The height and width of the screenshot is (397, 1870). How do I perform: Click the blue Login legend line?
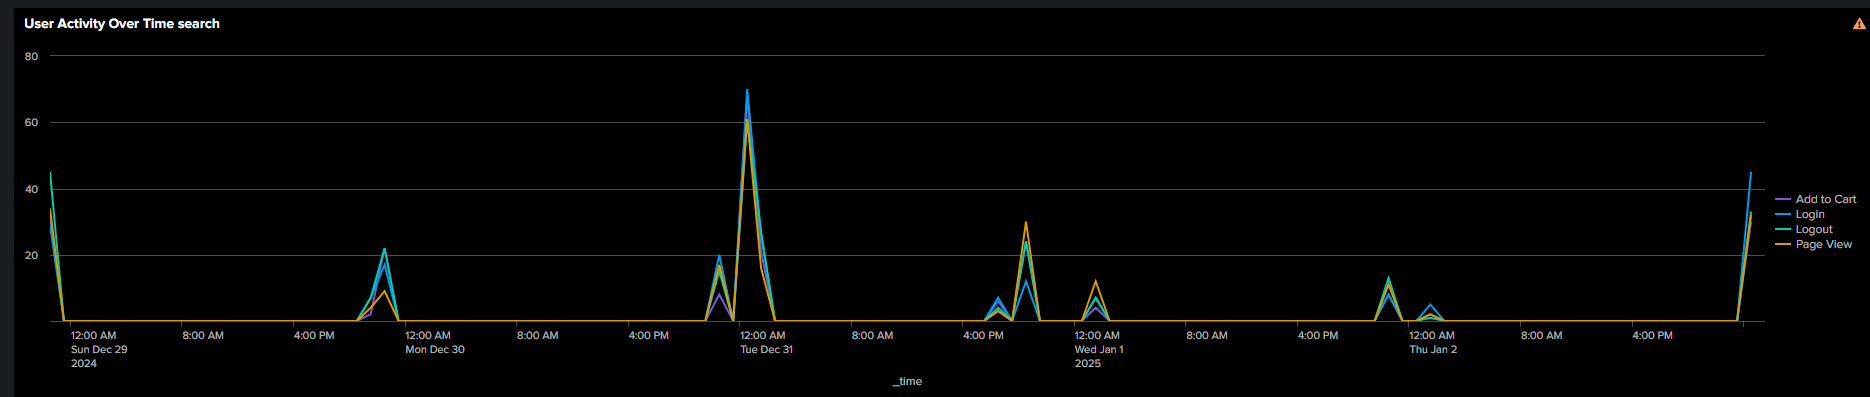pyautogui.click(x=1783, y=214)
